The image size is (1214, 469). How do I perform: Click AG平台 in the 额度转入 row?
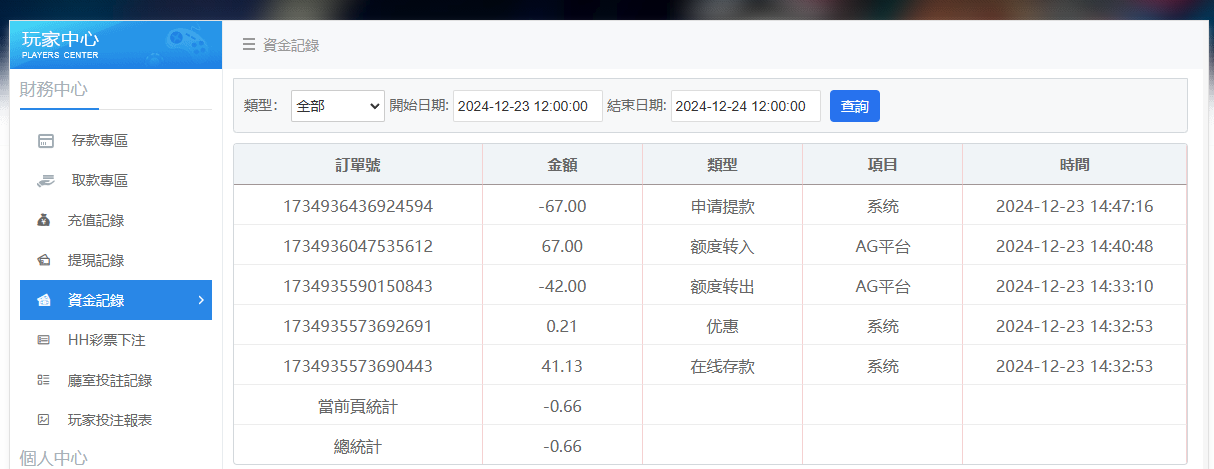click(x=882, y=246)
